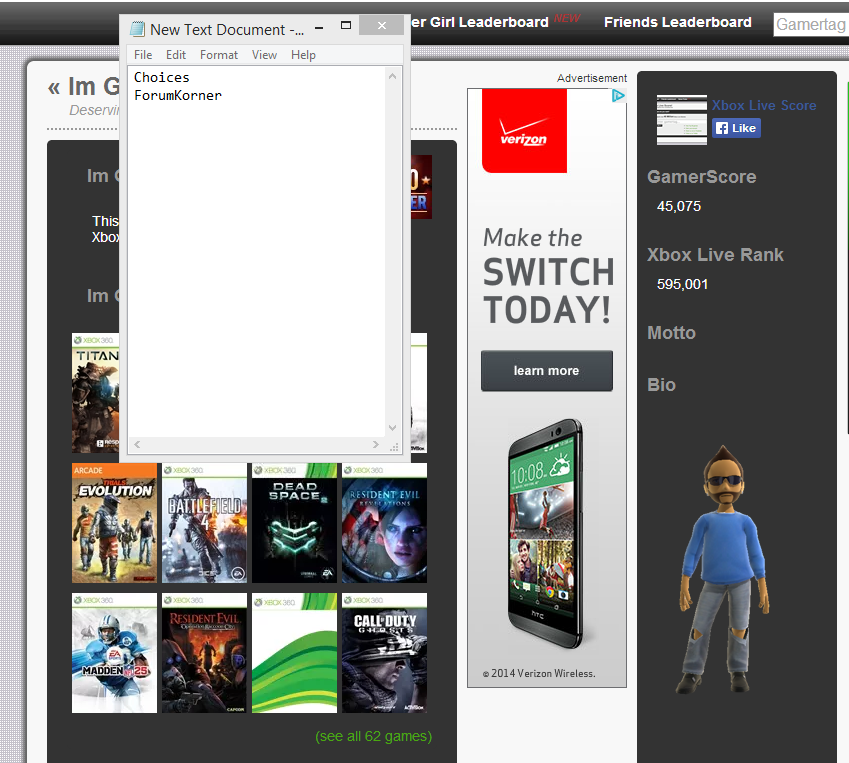Viewport: 849px width, 763px height.
Task: Click the AdChoices icon on the Verizon ad
Action: pos(618,96)
